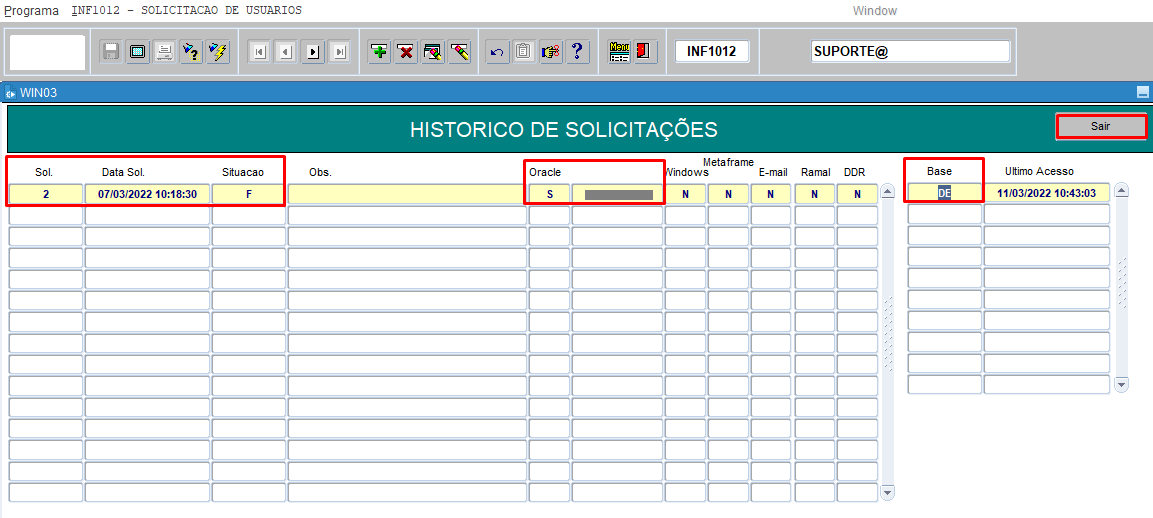Delete the record with the red X
Viewport: 1153px width, 518px height.
[406, 52]
